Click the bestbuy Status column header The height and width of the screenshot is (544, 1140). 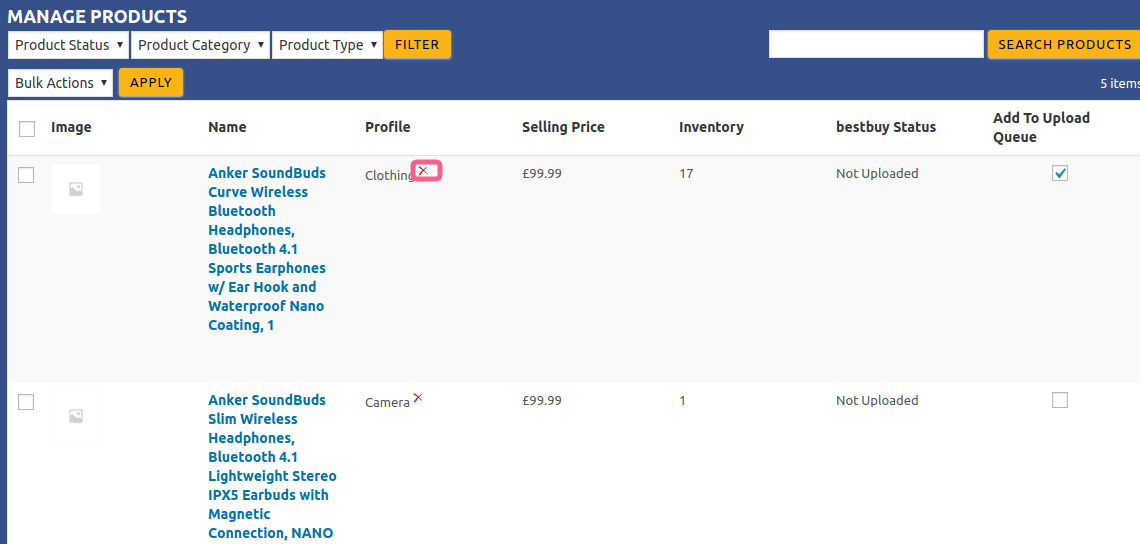886,127
